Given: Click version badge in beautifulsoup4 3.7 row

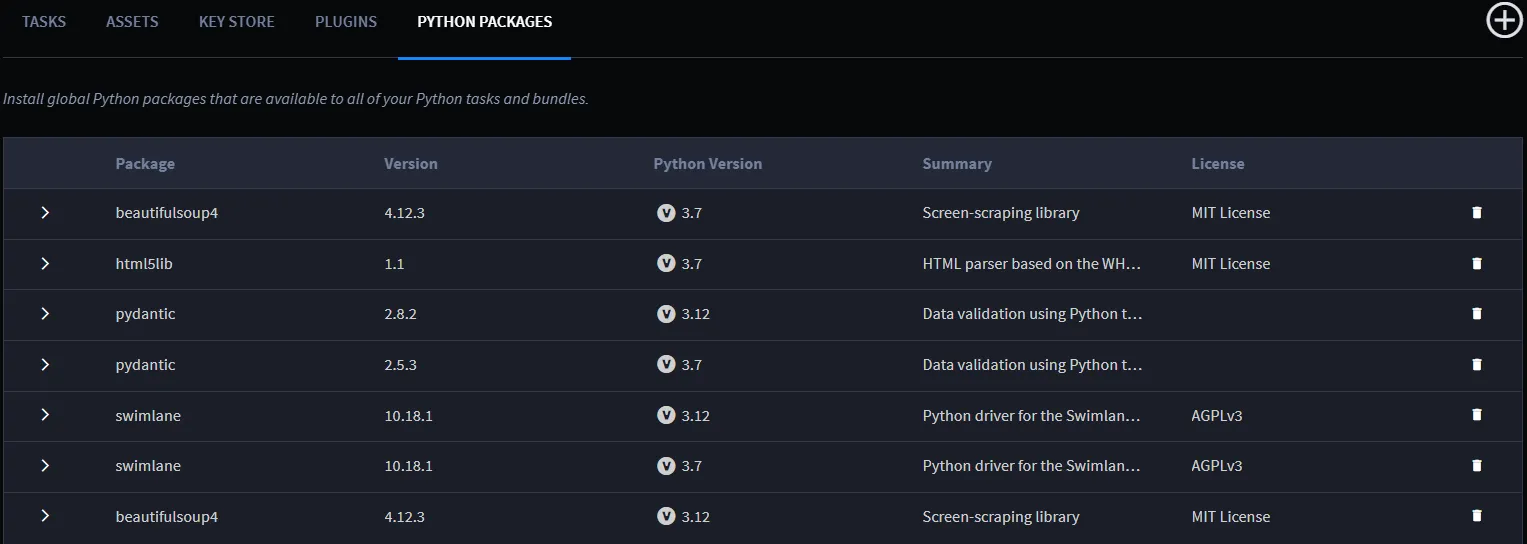Looking at the screenshot, I should tap(666, 213).
